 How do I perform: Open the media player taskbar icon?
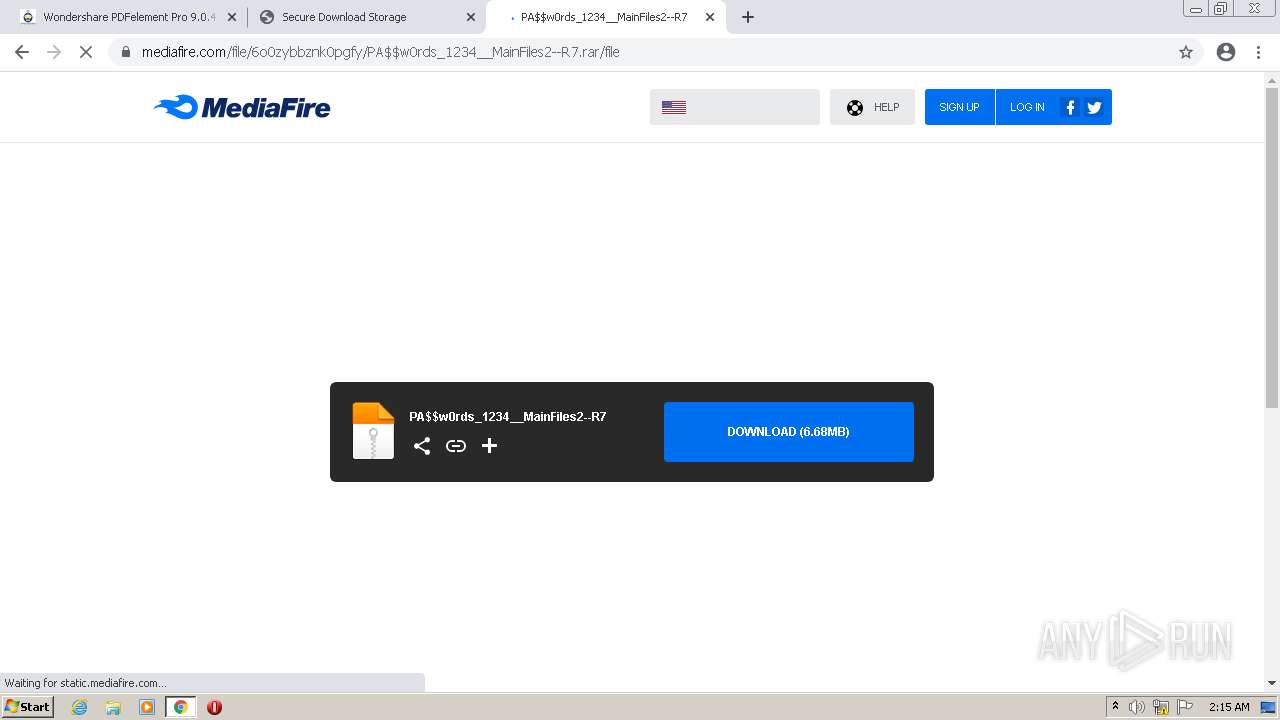[x=147, y=707]
